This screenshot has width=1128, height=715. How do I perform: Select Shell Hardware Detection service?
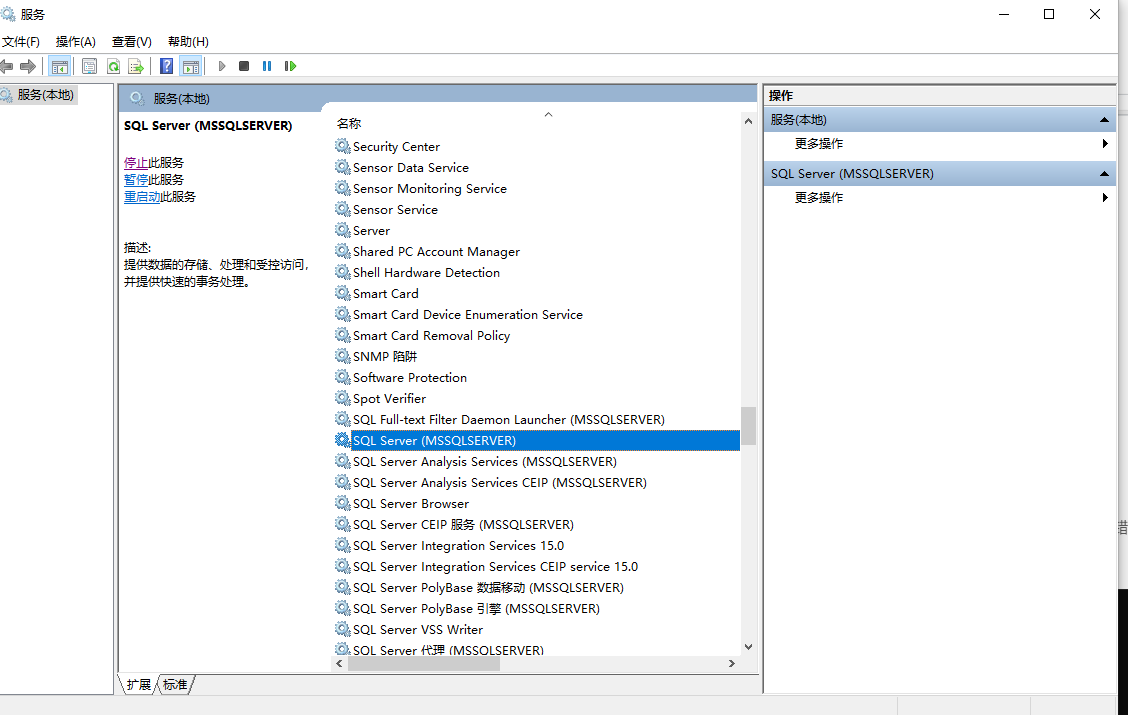(x=426, y=273)
